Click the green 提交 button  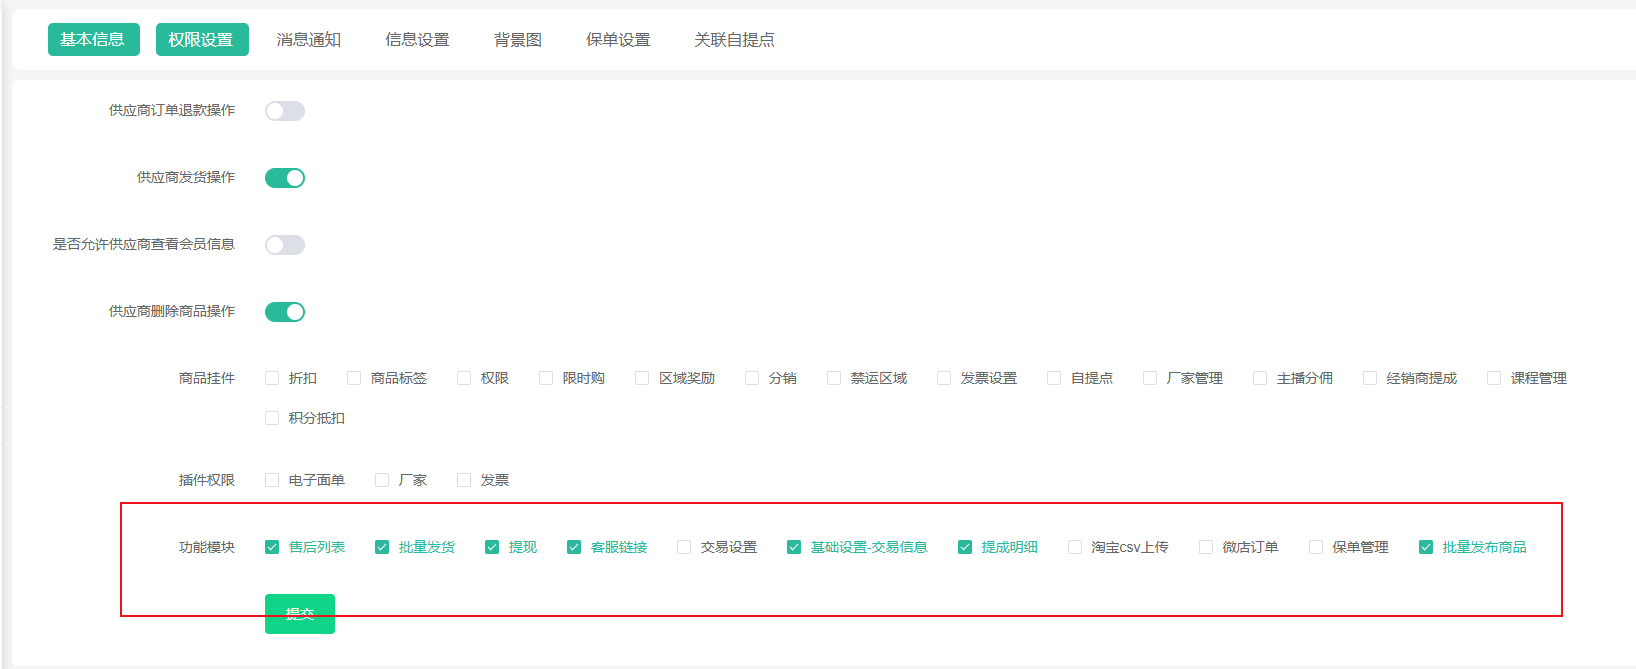(x=299, y=613)
